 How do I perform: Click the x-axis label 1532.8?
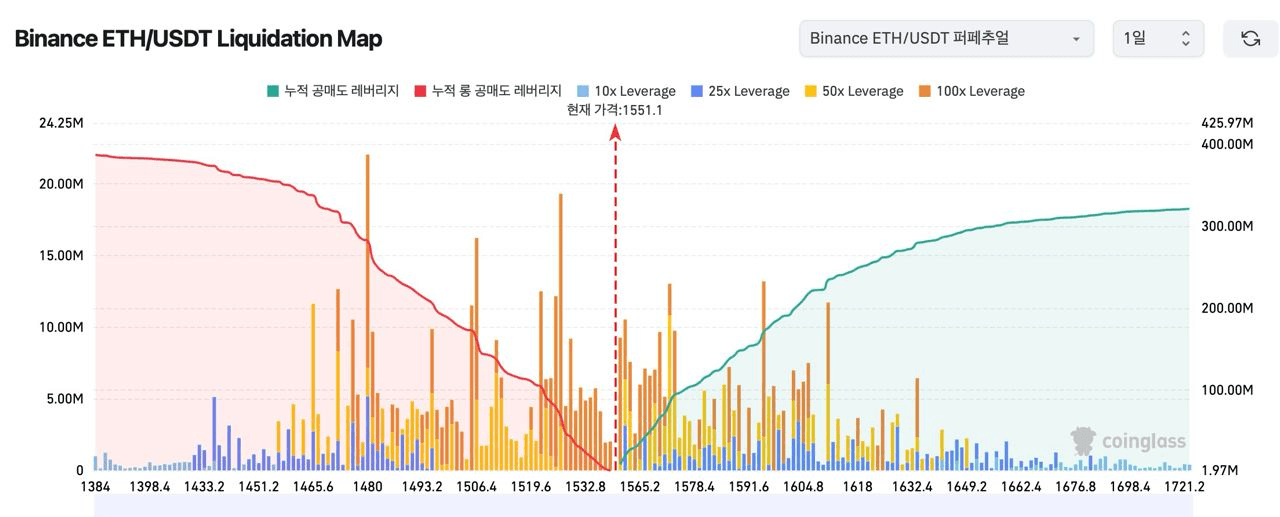coord(586,487)
